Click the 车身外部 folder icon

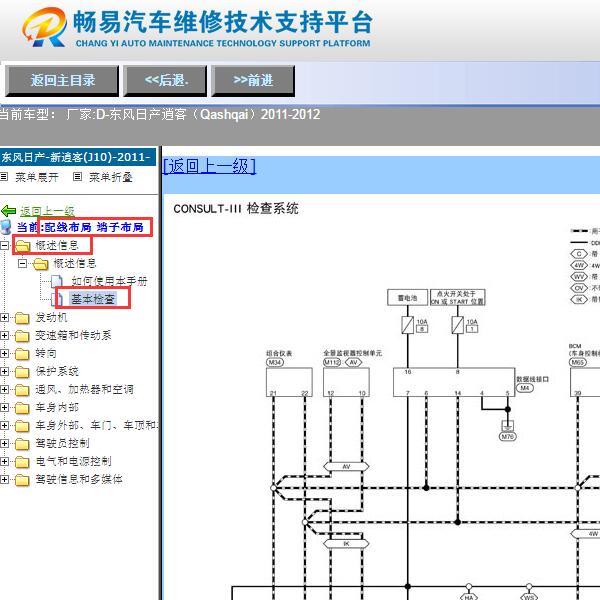22,426
